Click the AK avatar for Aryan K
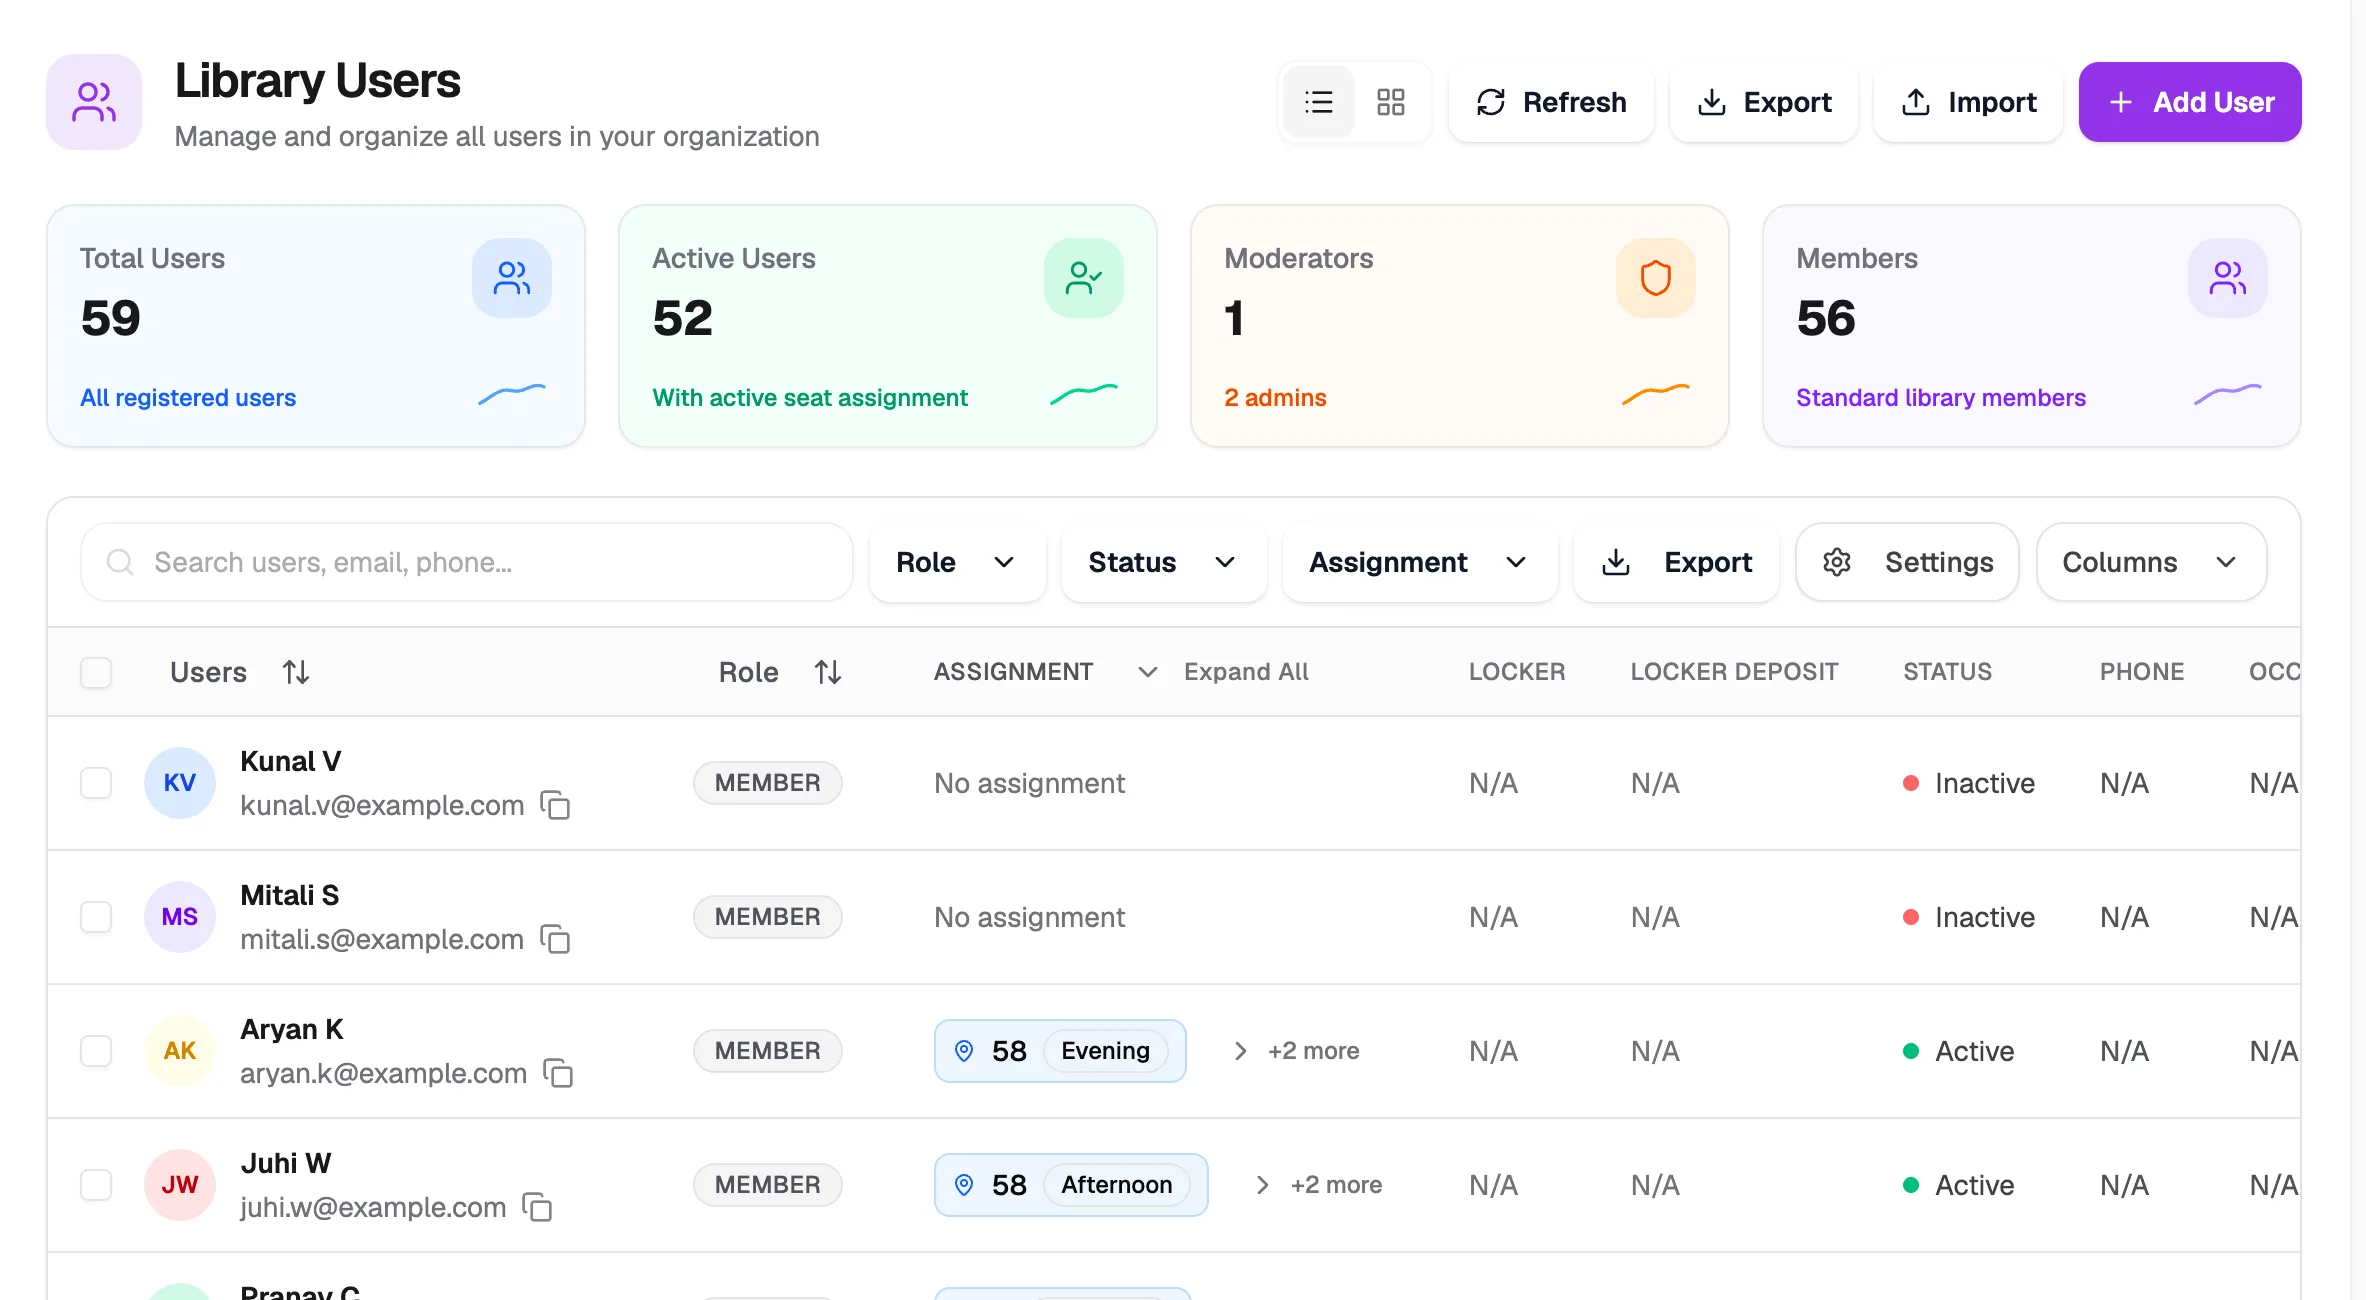Image resolution: width=2366 pixels, height=1300 pixels. point(180,1051)
